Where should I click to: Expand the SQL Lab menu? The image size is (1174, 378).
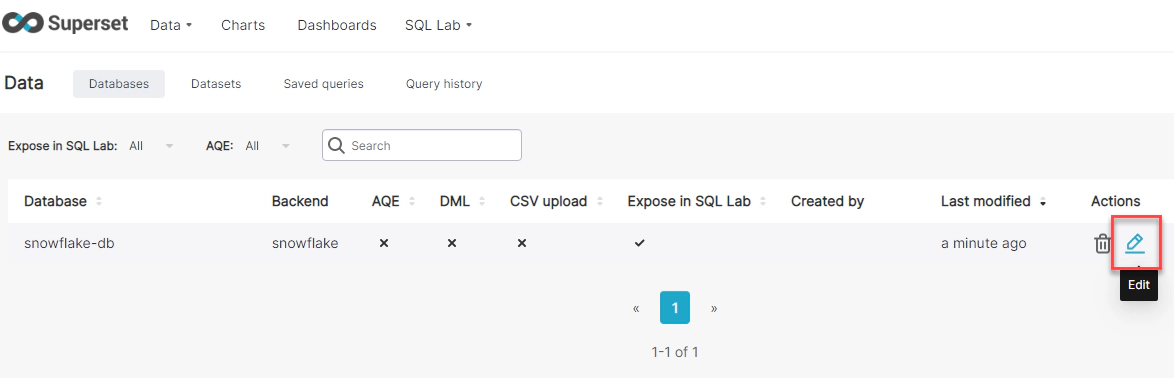(x=439, y=25)
